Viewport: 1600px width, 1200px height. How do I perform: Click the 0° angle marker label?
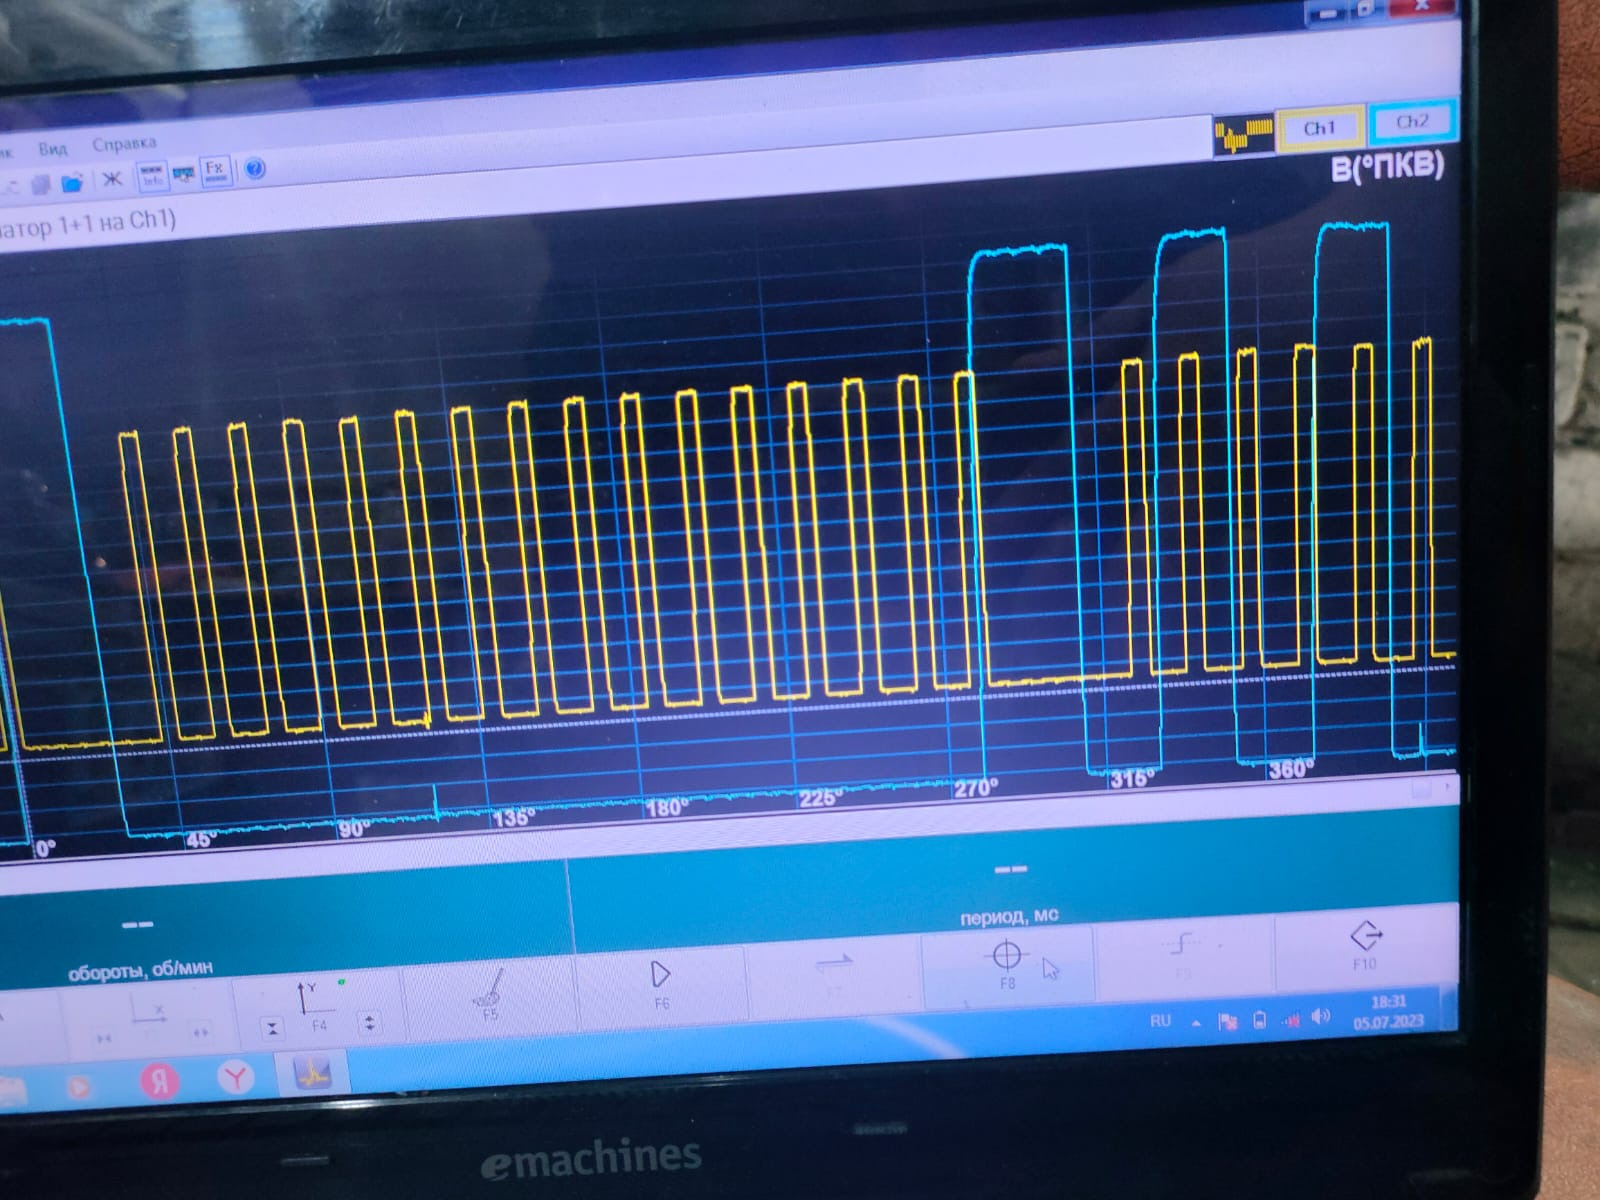45,849
